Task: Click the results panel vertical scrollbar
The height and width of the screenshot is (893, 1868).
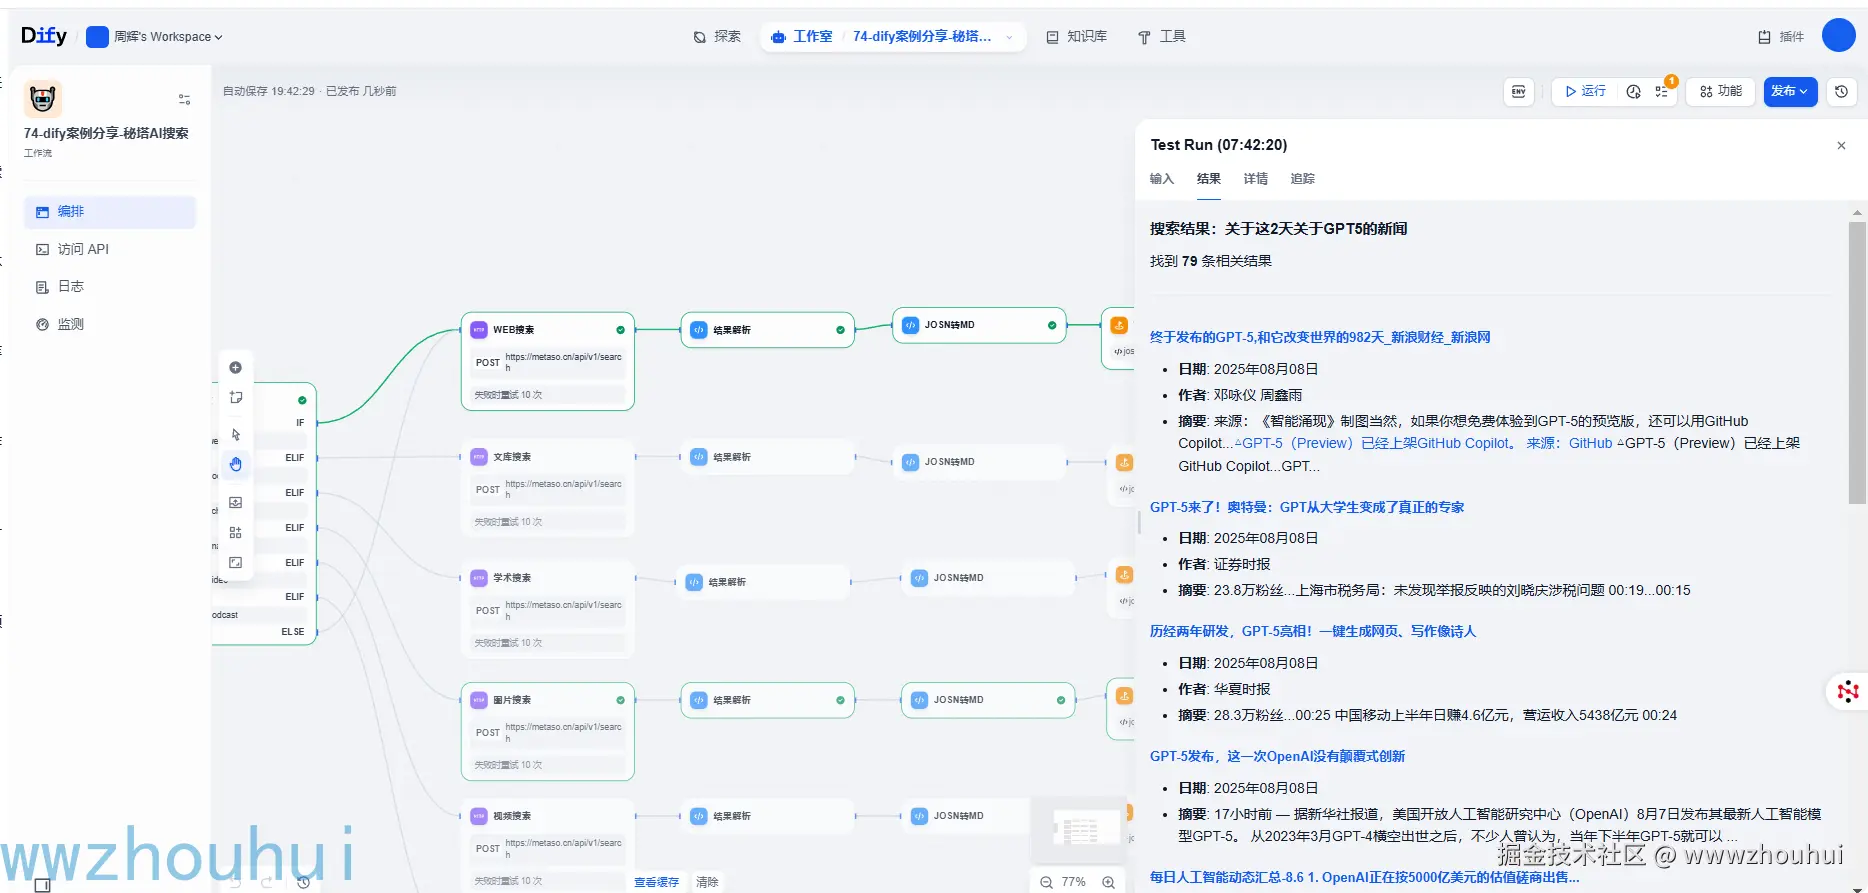Action: coord(1857,362)
